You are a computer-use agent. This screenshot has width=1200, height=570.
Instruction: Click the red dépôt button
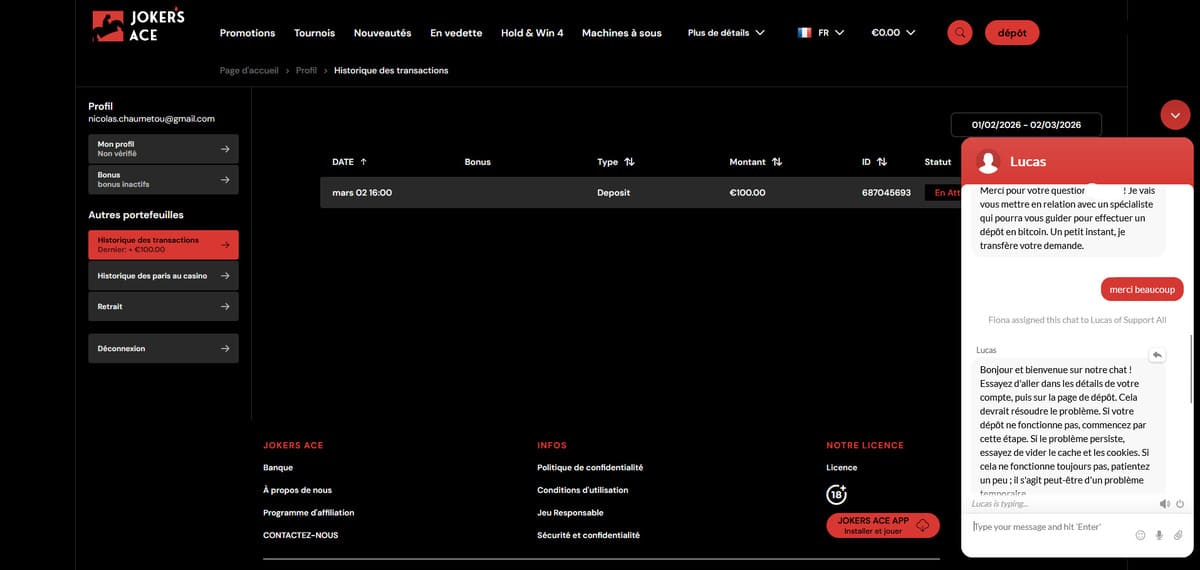tap(1011, 33)
